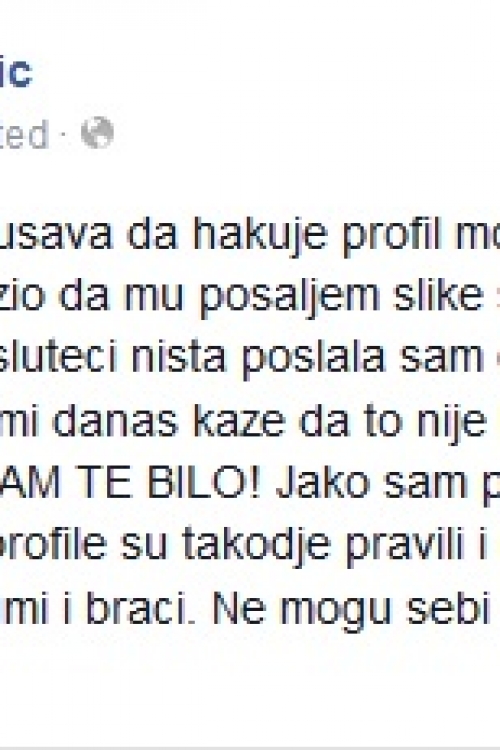
Task: Click the word 'nista' in the post
Action: click(178, 359)
